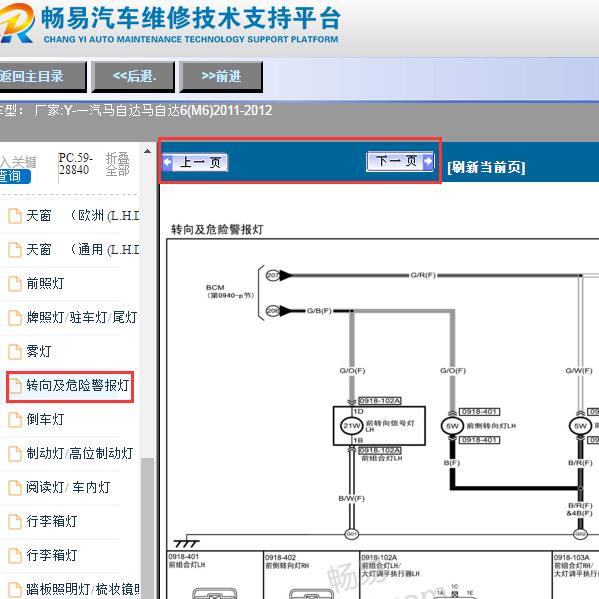This screenshot has width=599, height=599.
Task: Click right arrow icon on 下一页
Action: pyautogui.click(x=428, y=161)
